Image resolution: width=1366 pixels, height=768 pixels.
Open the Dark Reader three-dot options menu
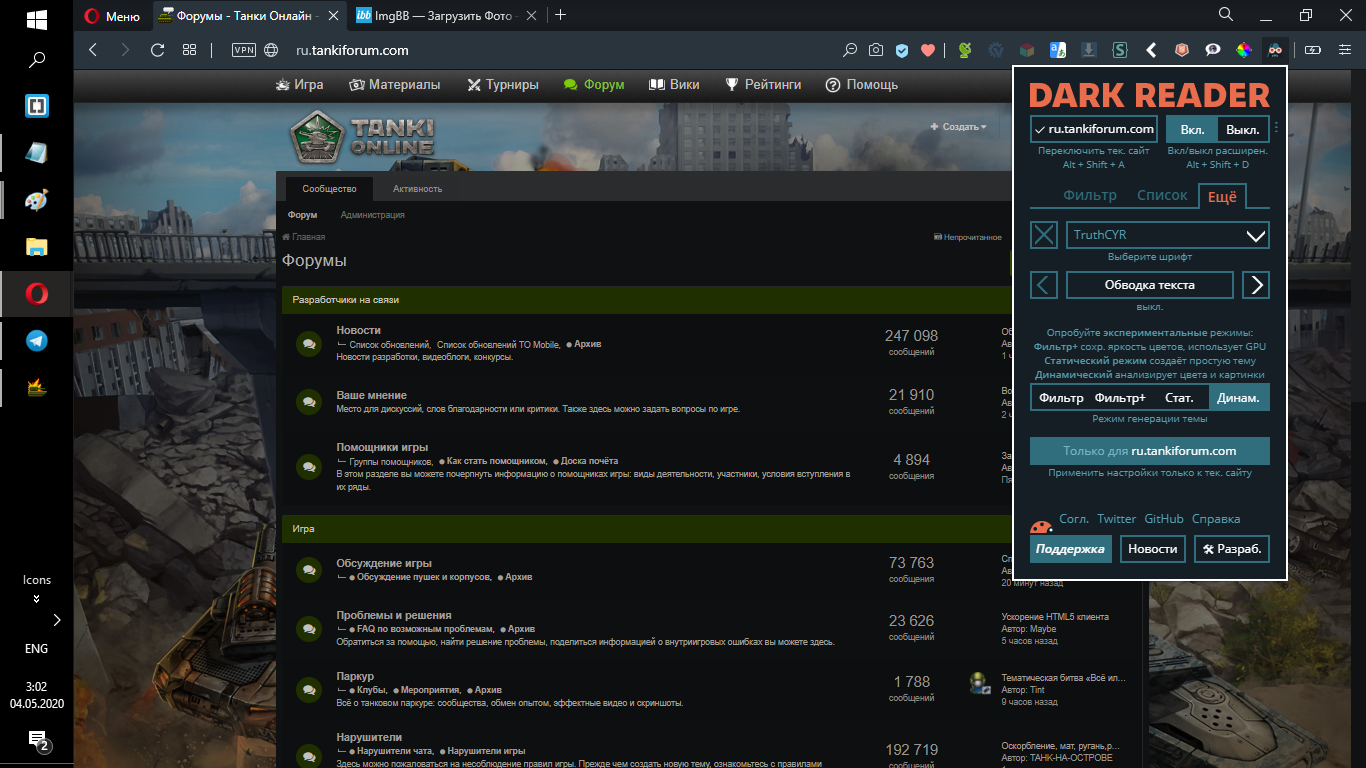coord(1277,128)
